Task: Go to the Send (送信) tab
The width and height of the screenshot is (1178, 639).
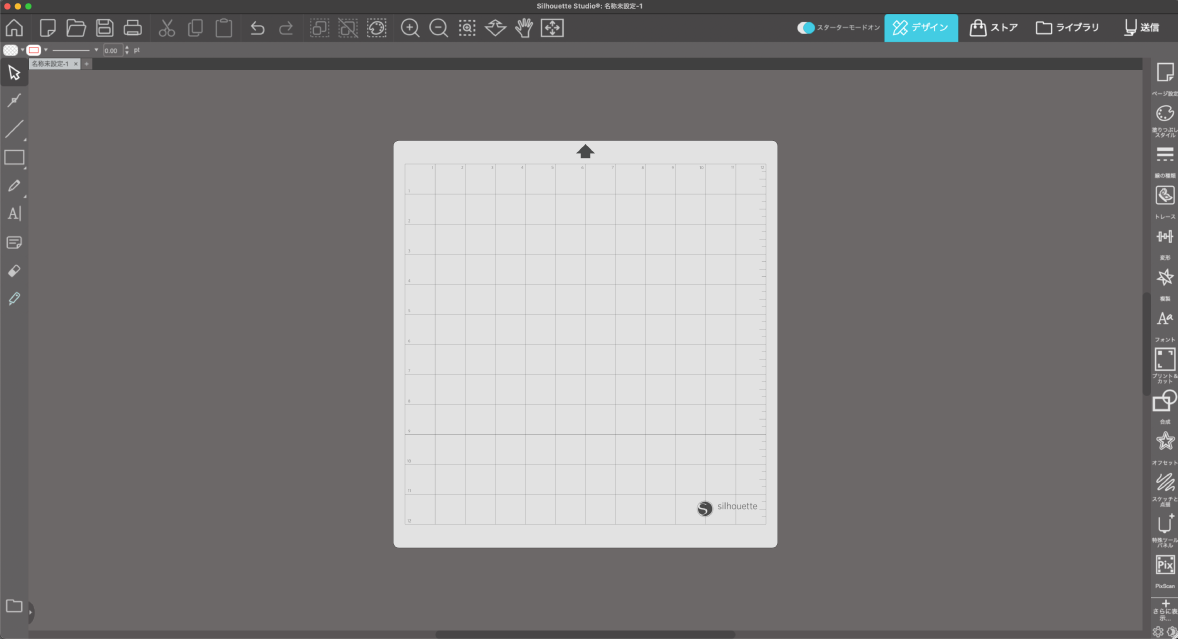Action: pyautogui.click(x=1141, y=28)
